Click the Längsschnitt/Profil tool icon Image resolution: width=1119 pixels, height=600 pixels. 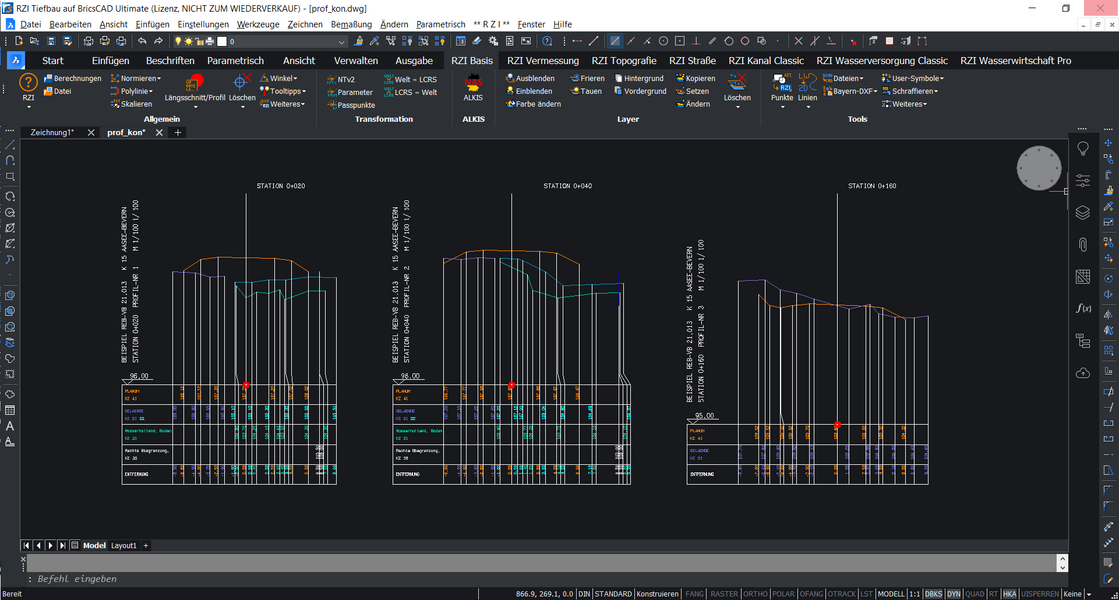click(x=194, y=83)
